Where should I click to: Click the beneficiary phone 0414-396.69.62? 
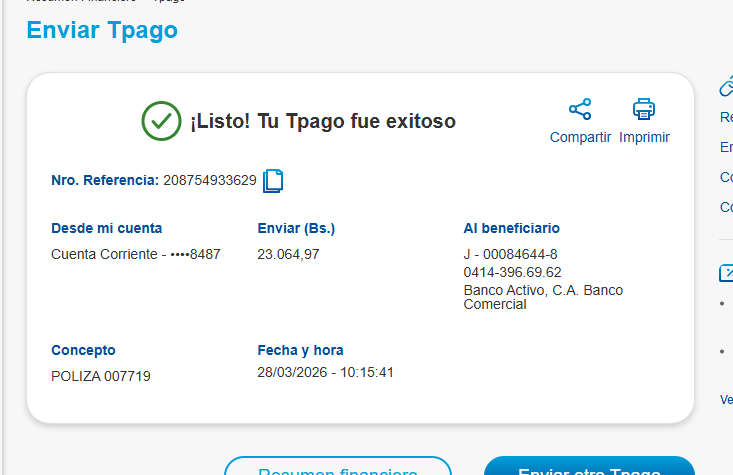pos(512,272)
